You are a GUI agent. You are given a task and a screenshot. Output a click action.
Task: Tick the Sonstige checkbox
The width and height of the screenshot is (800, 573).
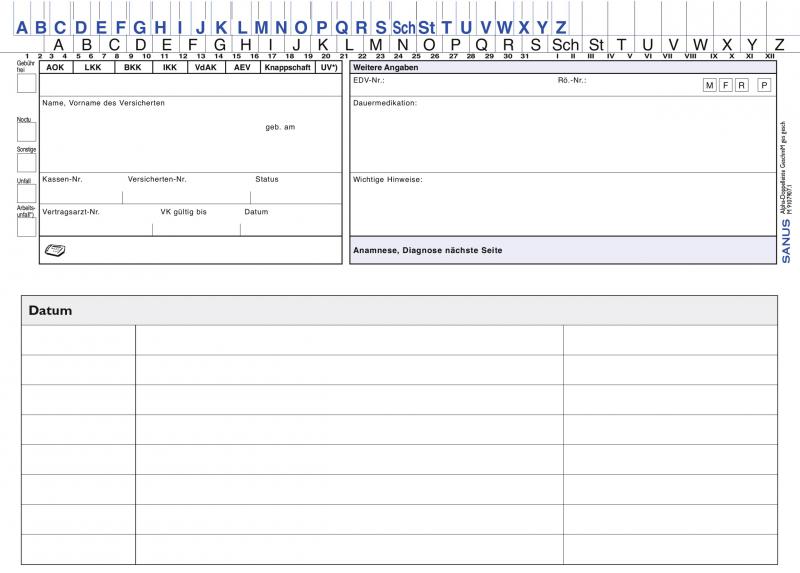tap(26, 163)
